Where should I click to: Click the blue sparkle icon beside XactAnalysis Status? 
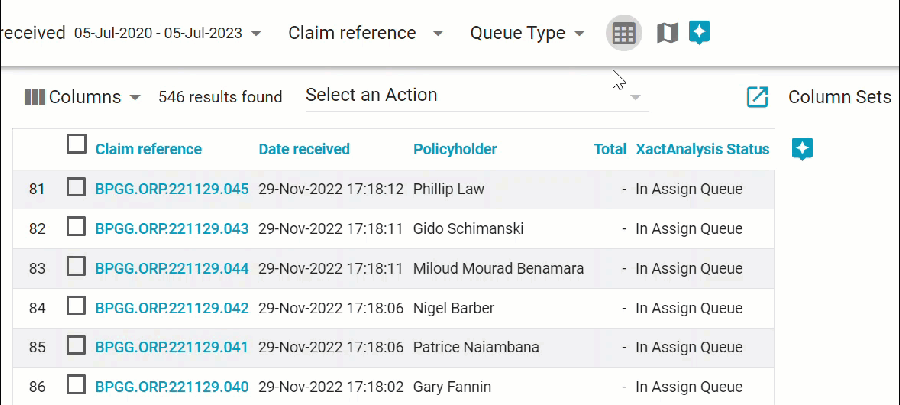pyautogui.click(x=802, y=149)
